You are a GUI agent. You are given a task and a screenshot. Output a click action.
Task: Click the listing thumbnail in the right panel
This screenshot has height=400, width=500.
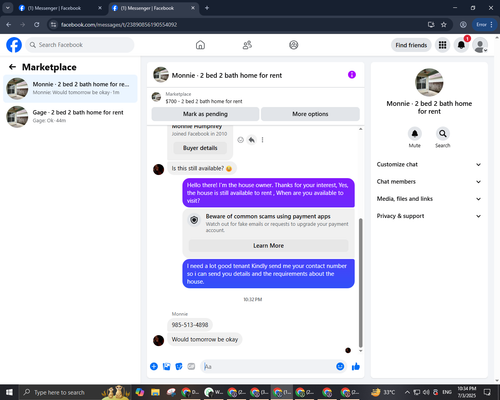pyautogui.click(x=429, y=82)
